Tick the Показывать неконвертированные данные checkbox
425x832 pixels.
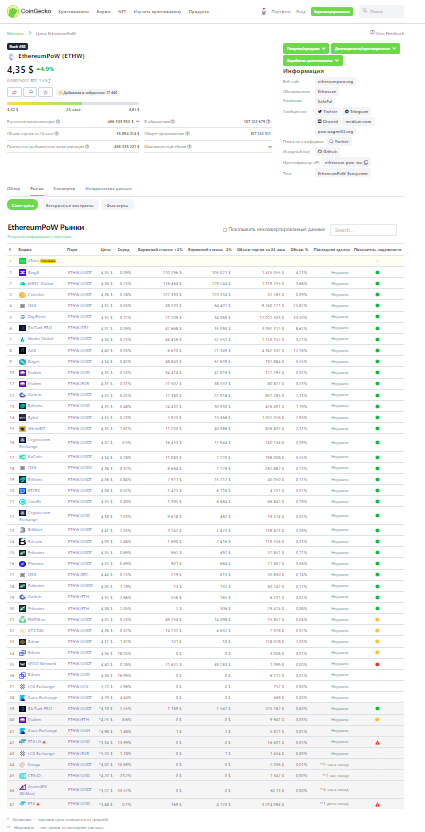coord(225,230)
